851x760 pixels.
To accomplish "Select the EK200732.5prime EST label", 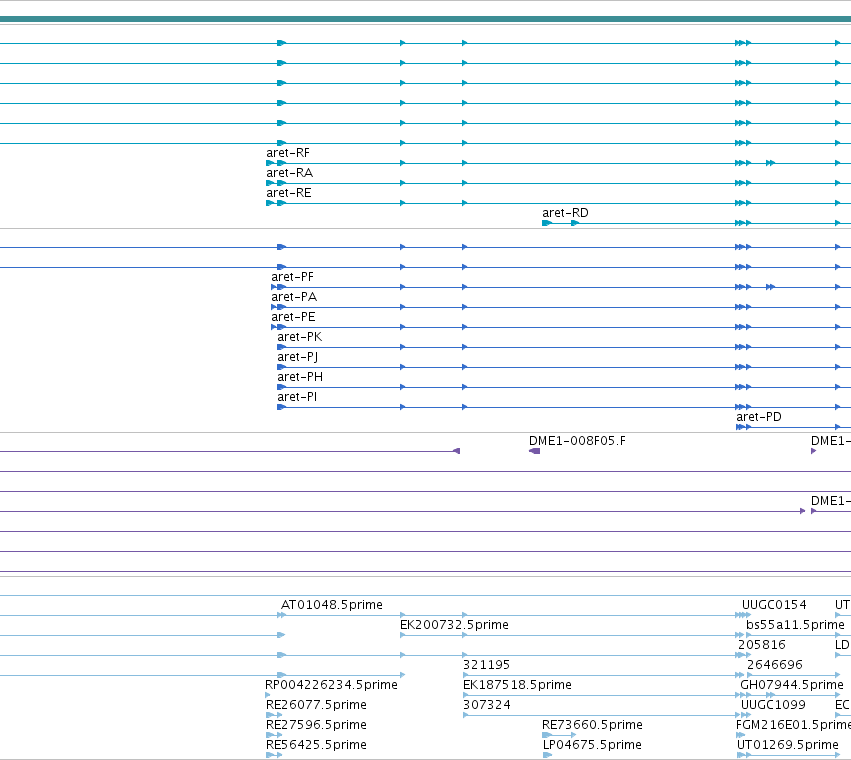I will tap(454, 625).
